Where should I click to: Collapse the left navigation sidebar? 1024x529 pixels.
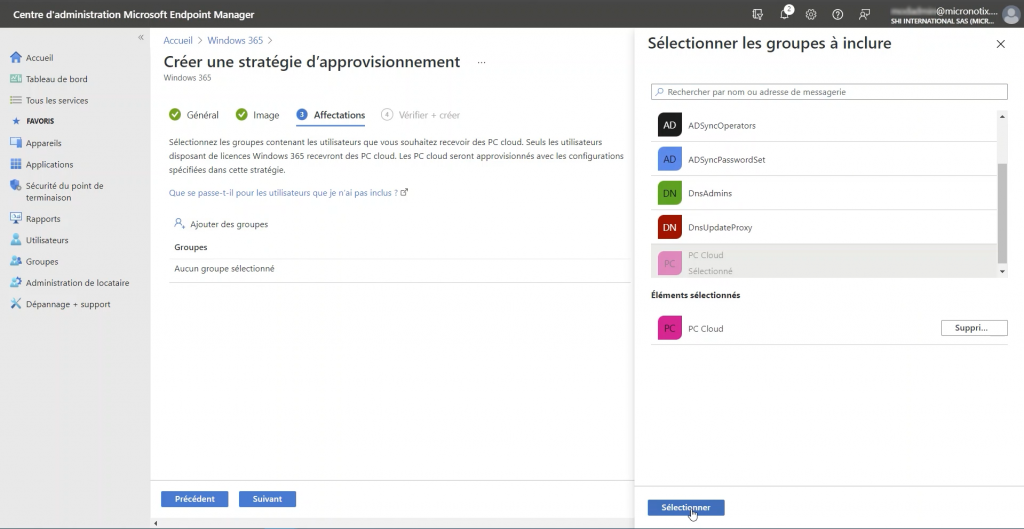(x=140, y=37)
